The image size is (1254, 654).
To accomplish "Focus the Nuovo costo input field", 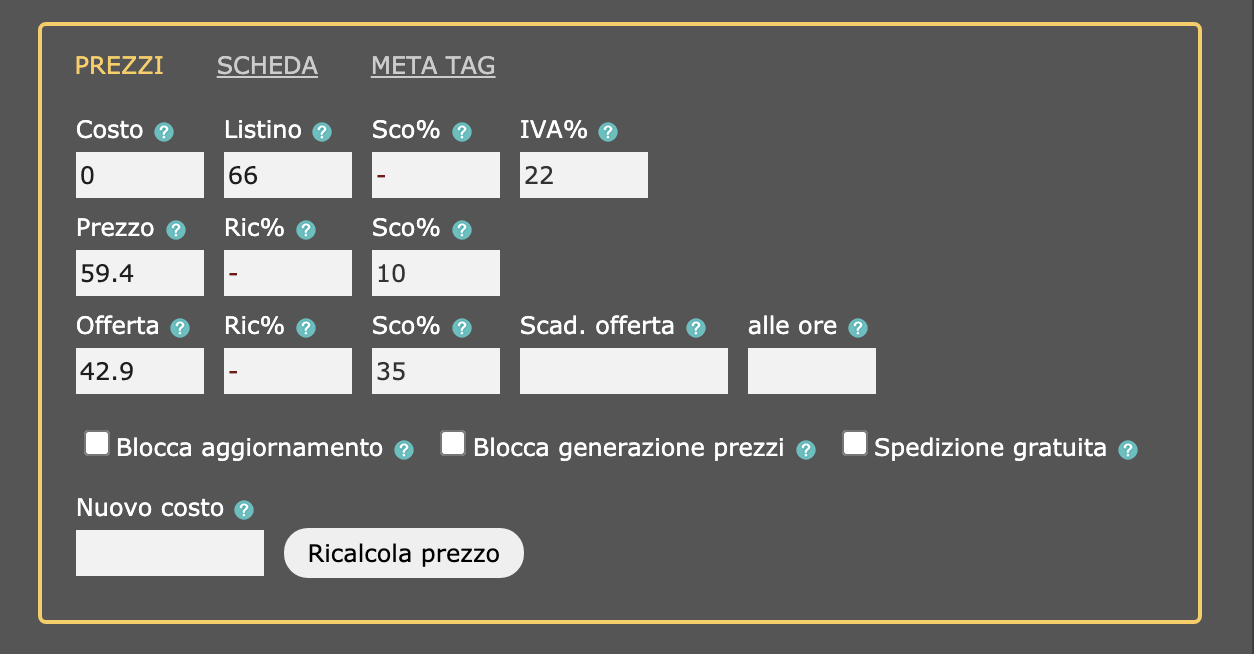I will (170, 553).
